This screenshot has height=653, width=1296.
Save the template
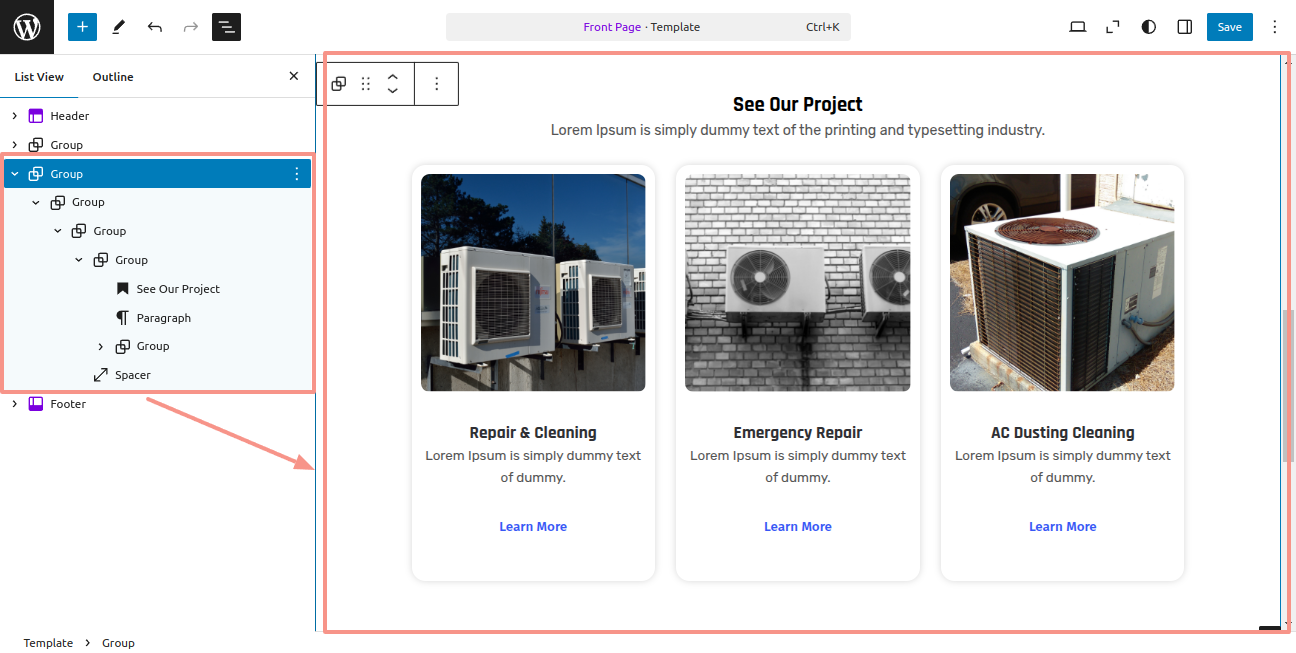1230,27
